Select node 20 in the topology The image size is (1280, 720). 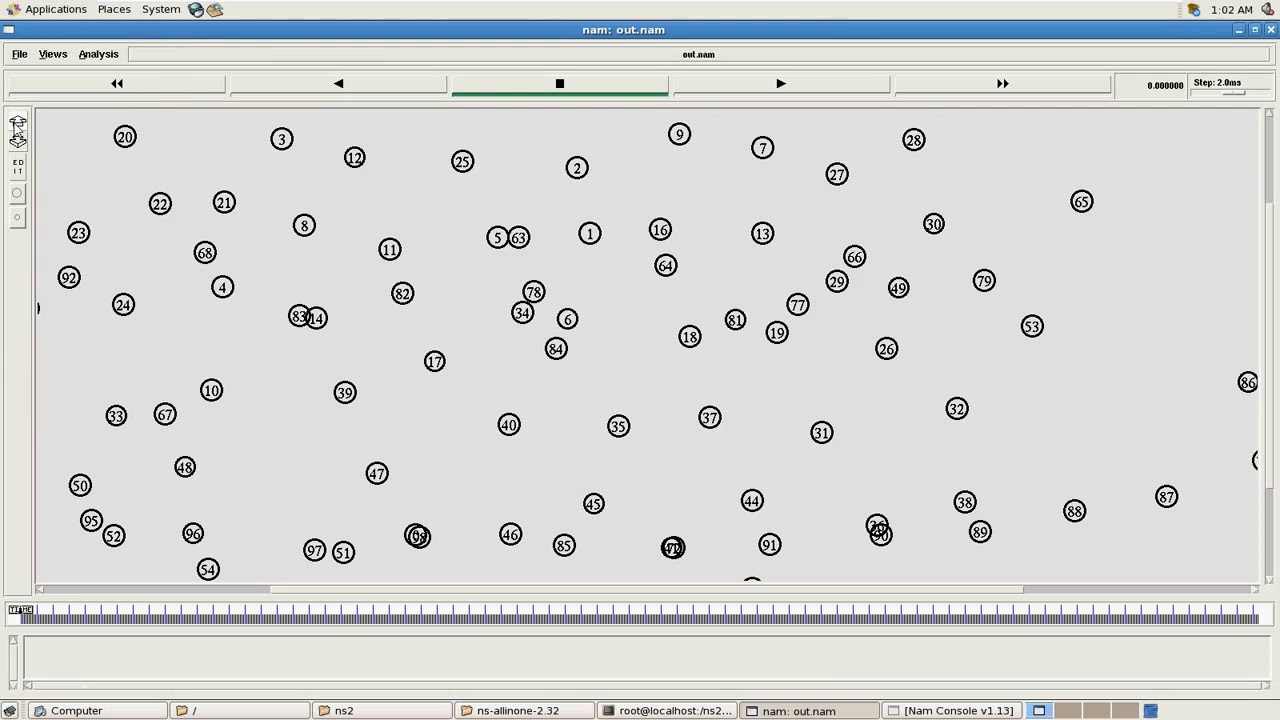pos(124,137)
